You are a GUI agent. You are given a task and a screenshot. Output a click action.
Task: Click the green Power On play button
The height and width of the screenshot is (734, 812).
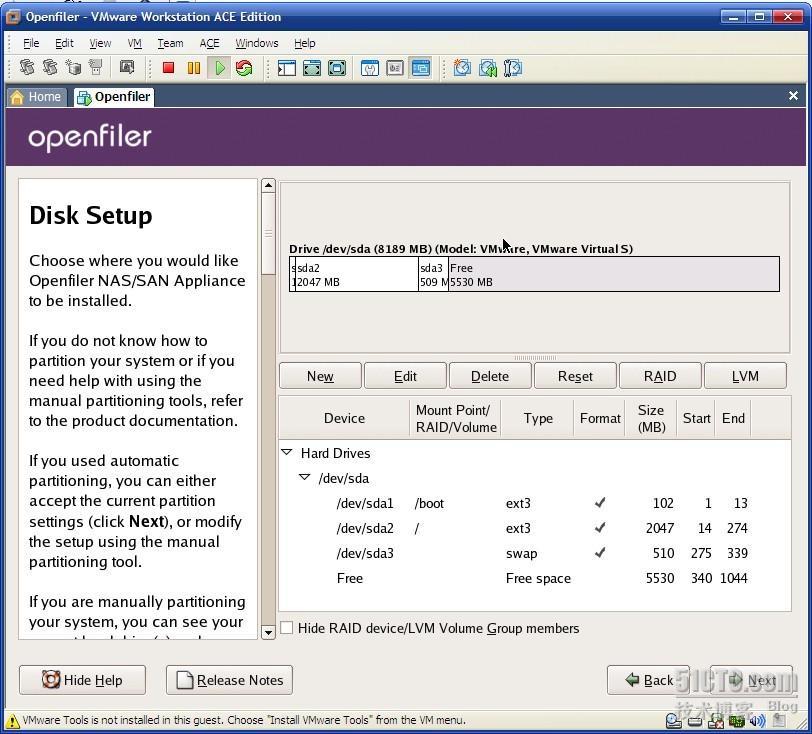click(x=220, y=68)
